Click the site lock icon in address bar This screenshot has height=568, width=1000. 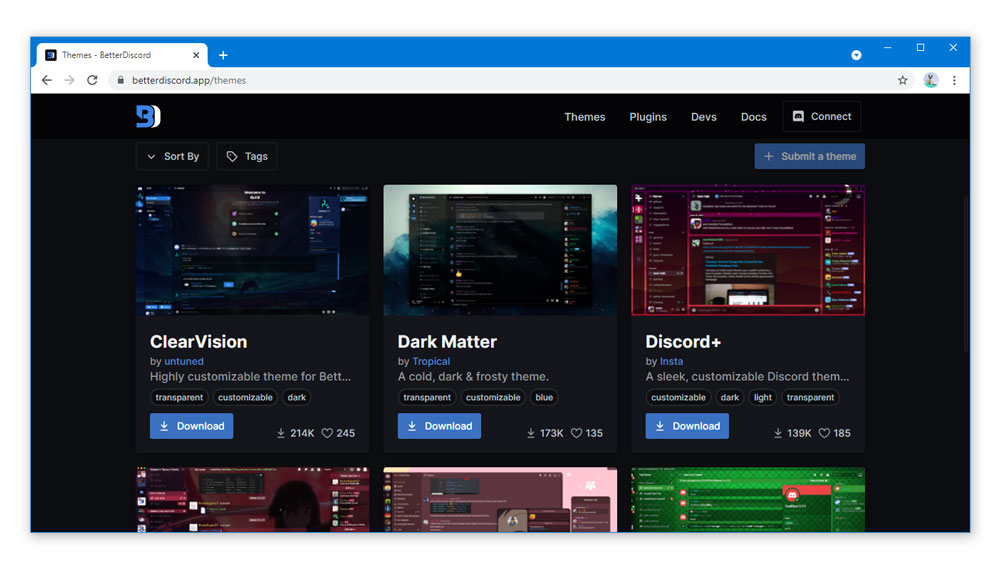121,80
